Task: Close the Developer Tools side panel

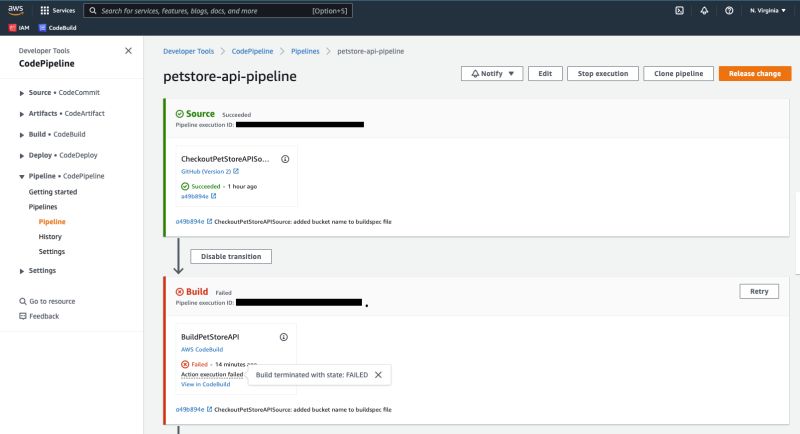Action: [x=128, y=50]
